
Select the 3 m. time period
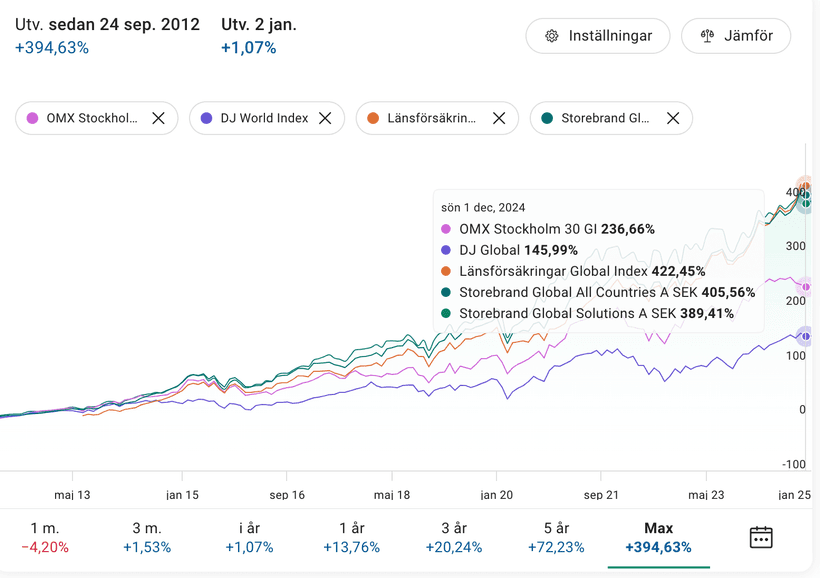click(147, 537)
